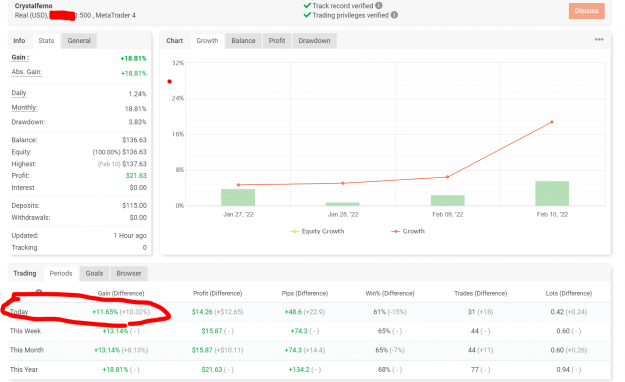Click the info icon beside Track record verified

[379, 6]
